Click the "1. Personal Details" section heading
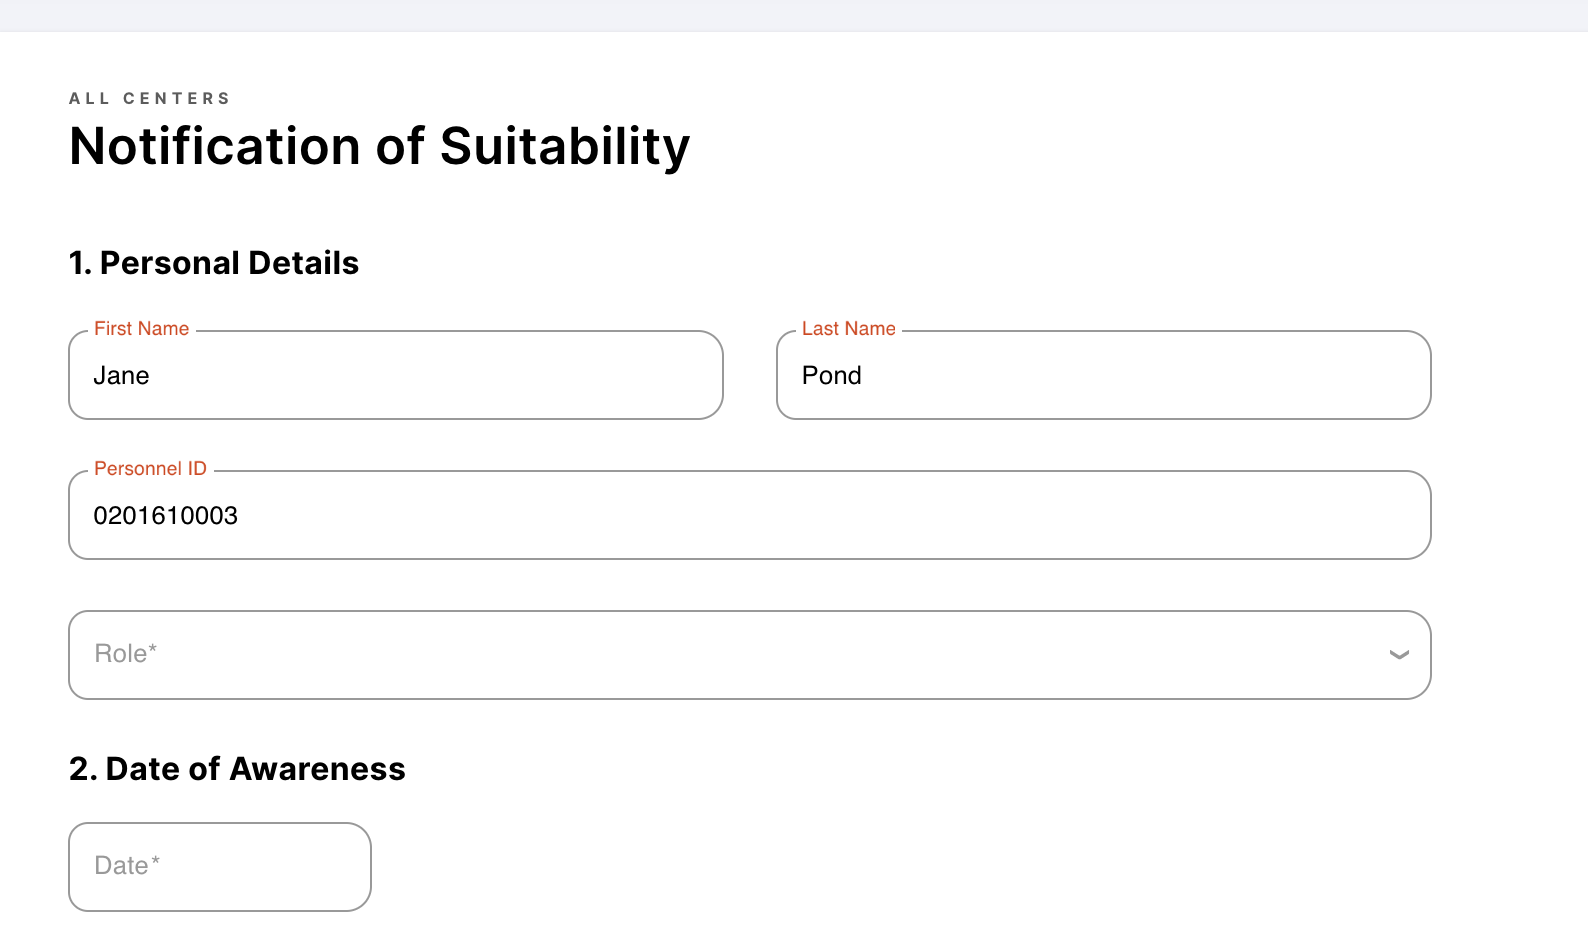Screen dimensions: 1588x948 pyautogui.click(x=213, y=263)
